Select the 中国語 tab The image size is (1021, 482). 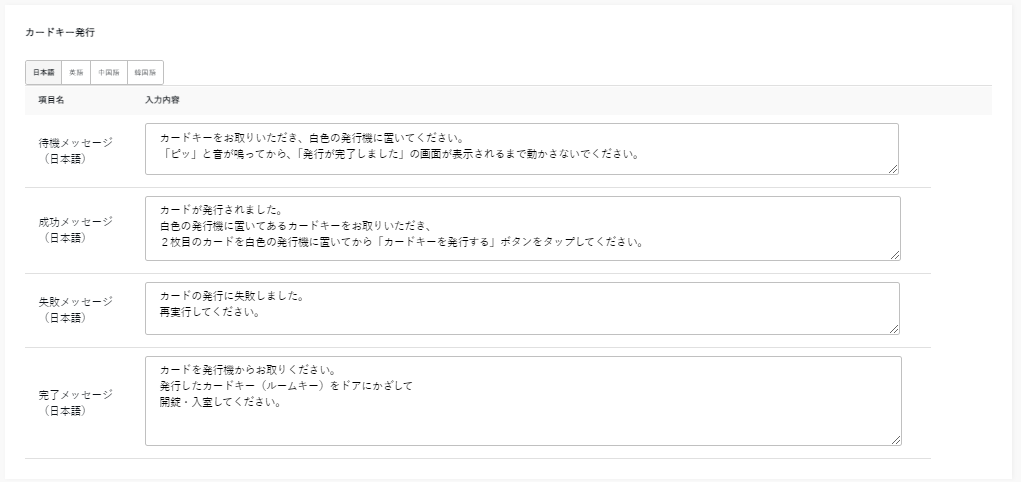pos(108,72)
